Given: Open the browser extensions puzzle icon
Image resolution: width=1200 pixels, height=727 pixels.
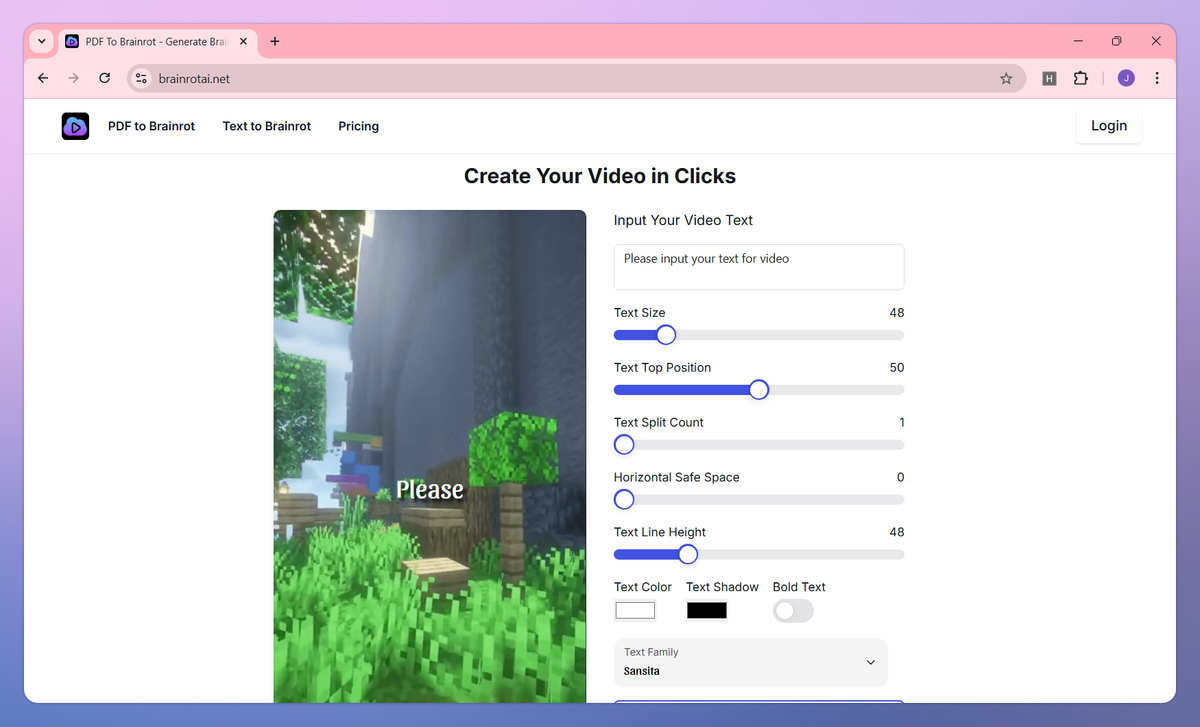Looking at the screenshot, I should click(1081, 77).
